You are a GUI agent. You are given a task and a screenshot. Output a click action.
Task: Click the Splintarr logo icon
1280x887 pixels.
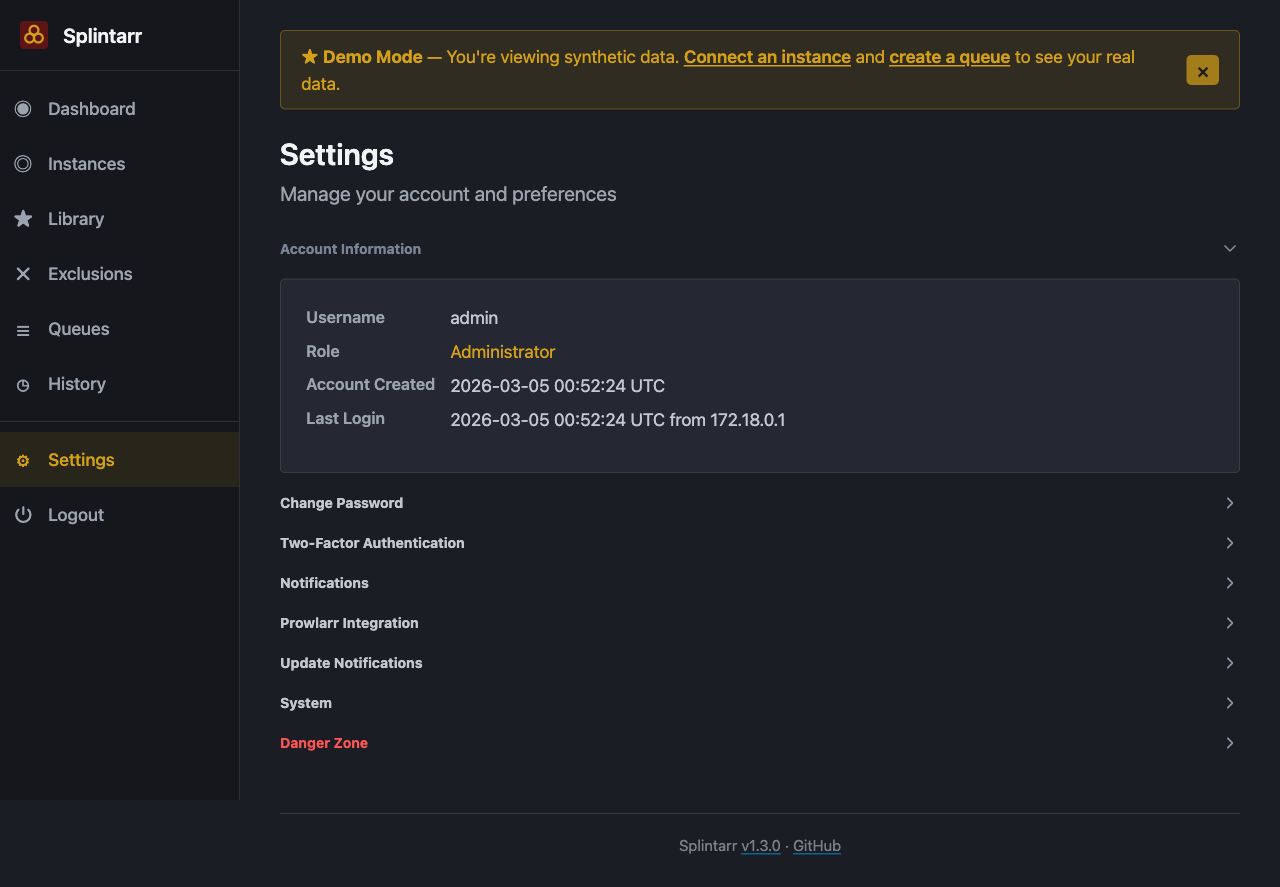(x=33, y=35)
